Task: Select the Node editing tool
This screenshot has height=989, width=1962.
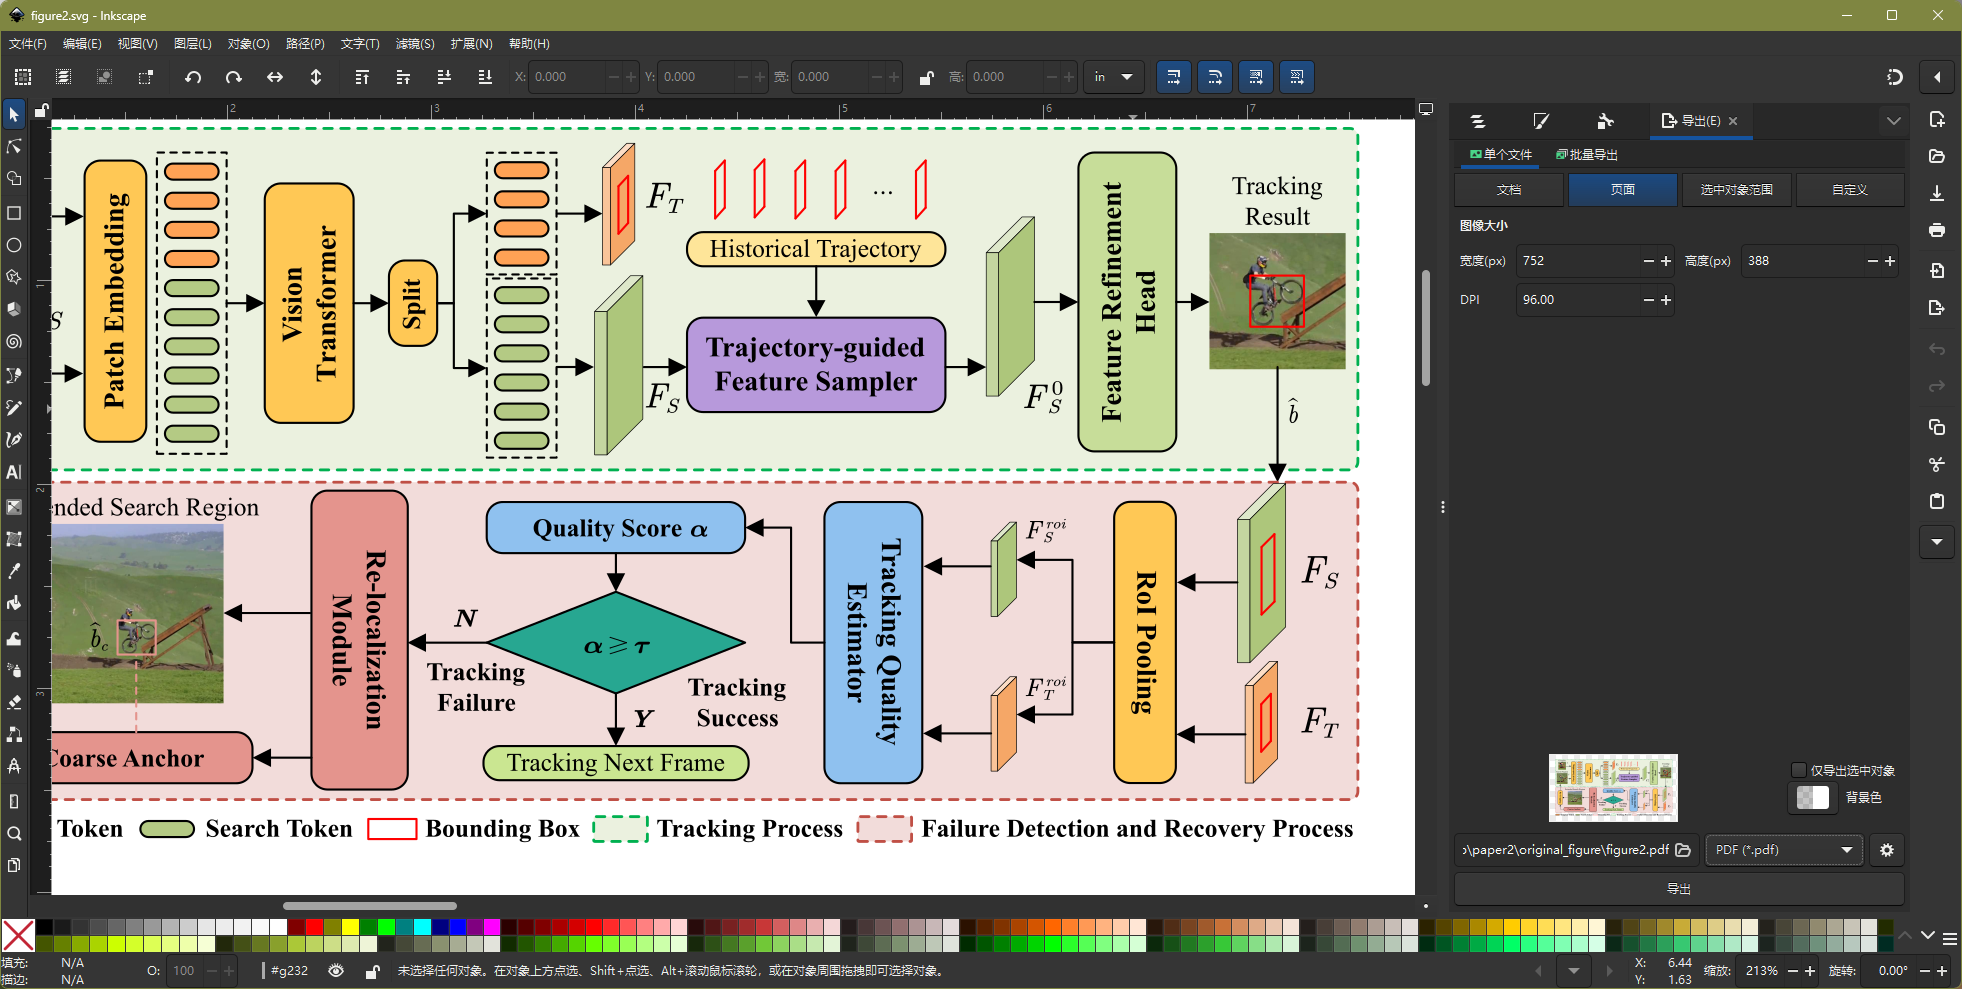Action: coord(14,147)
